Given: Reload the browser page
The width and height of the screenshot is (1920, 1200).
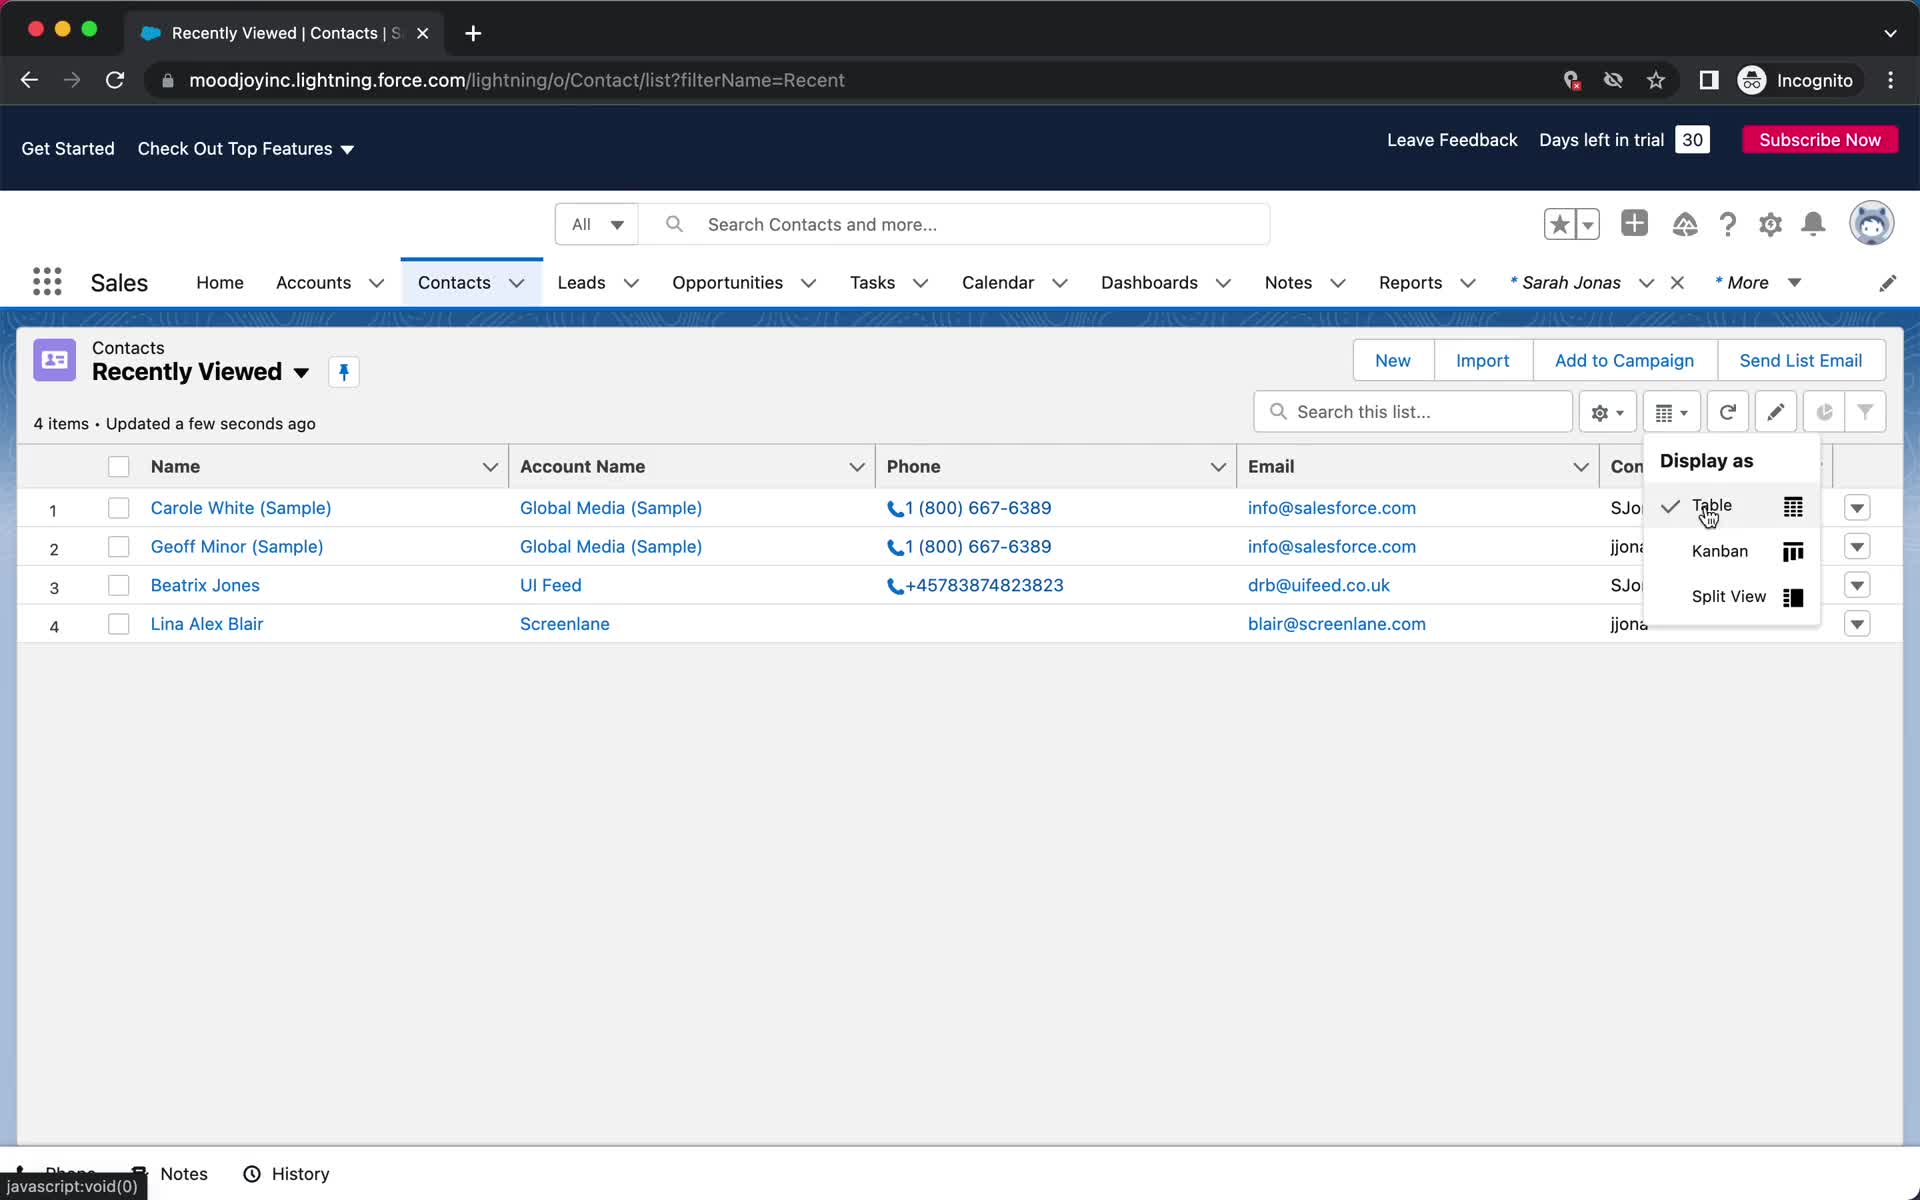Looking at the screenshot, I should (x=115, y=80).
